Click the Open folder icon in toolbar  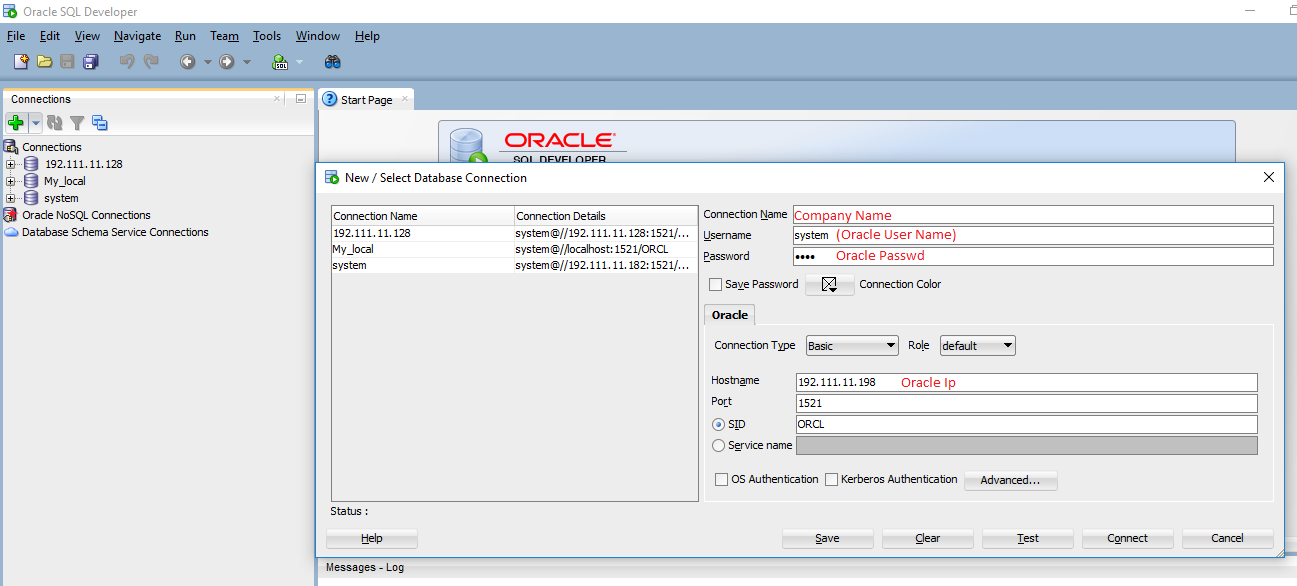[44, 62]
